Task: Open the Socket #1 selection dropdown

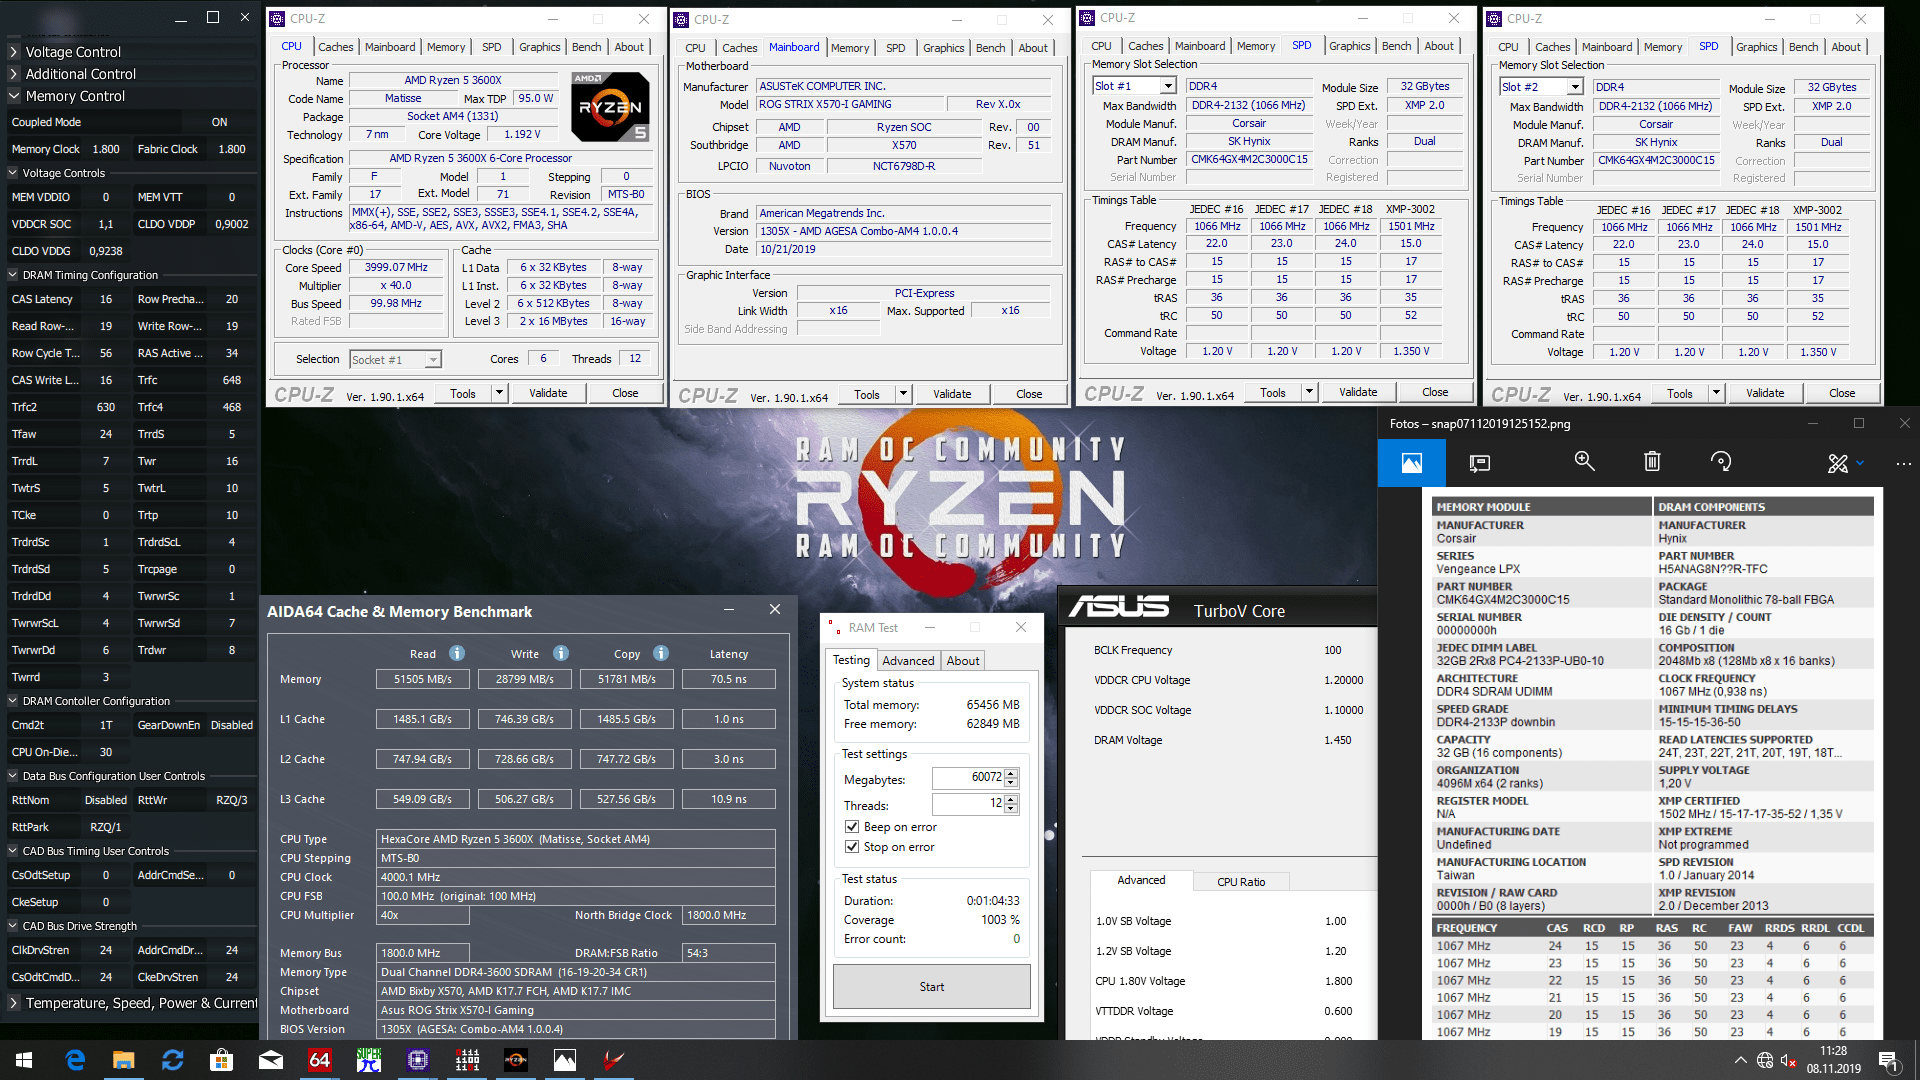Action: pos(433,360)
